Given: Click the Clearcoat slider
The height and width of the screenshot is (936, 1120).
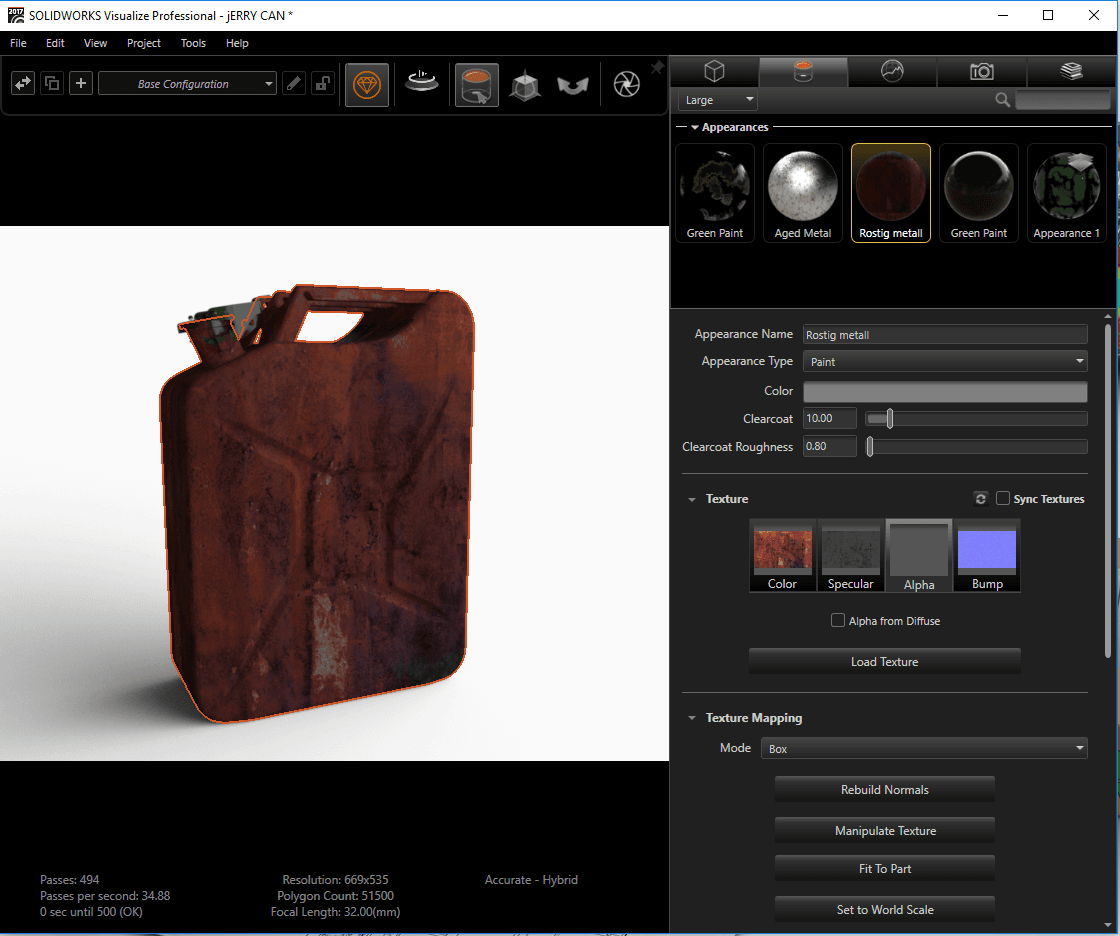Looking at the screenshot, I should pyautogui.click(x=976, y=419).
